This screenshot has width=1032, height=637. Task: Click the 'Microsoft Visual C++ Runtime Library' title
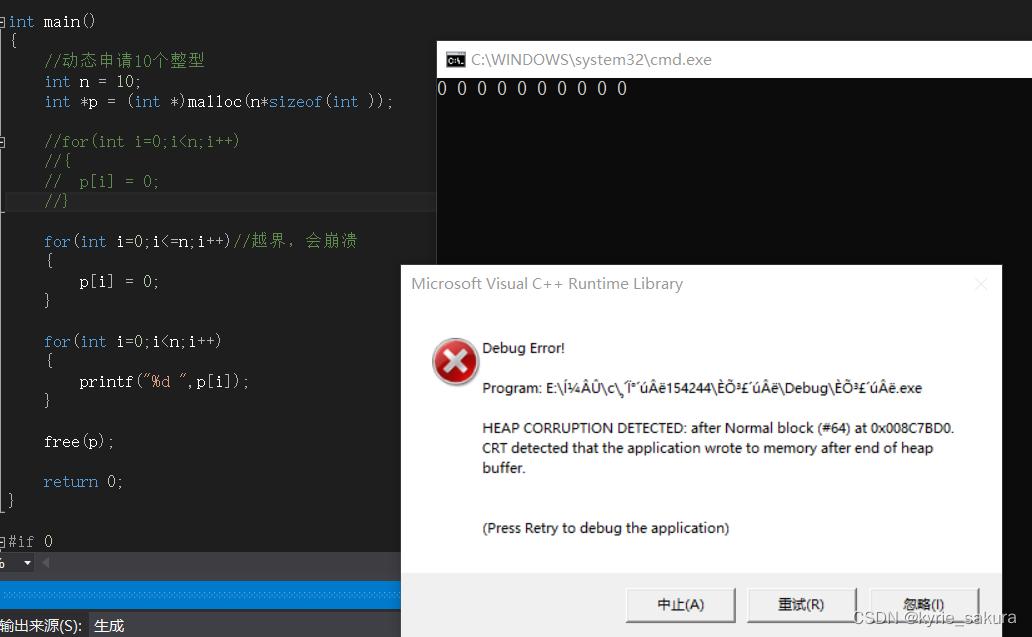coord(547,284)
